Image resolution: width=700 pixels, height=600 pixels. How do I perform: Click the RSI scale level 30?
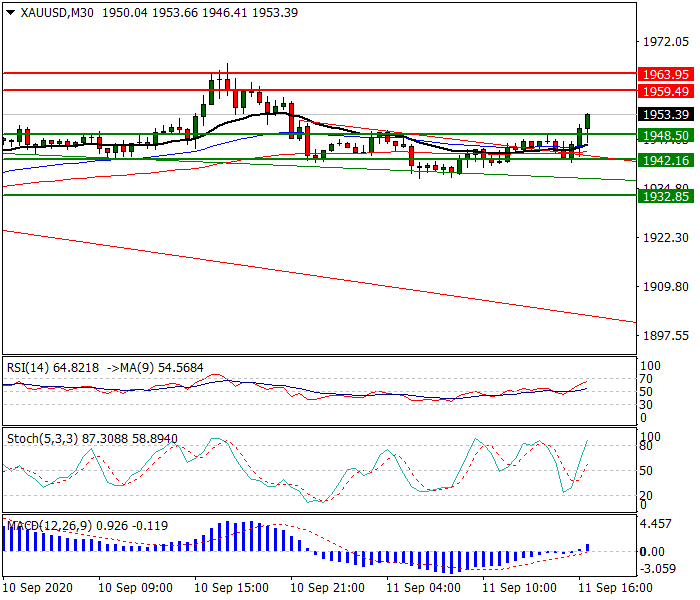tap(646, 405)
